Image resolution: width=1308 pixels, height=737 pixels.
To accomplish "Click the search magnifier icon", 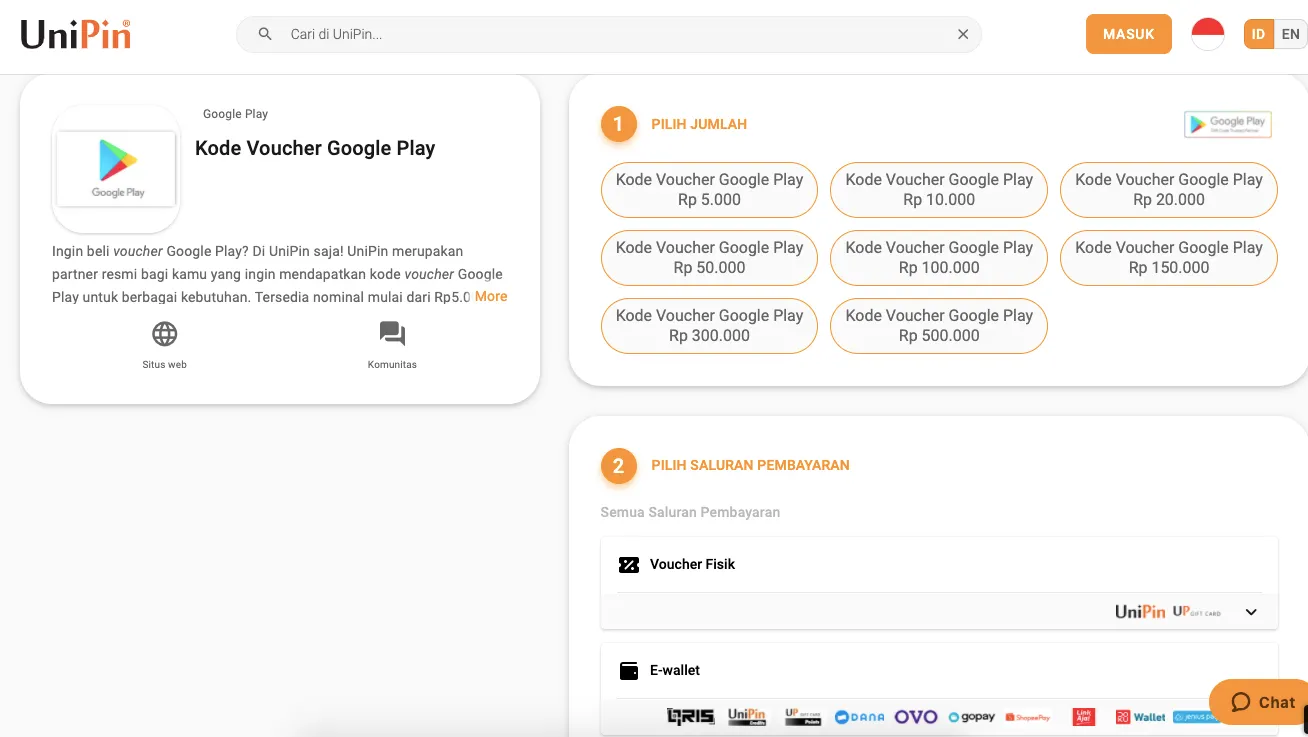I will click(265, 34).
